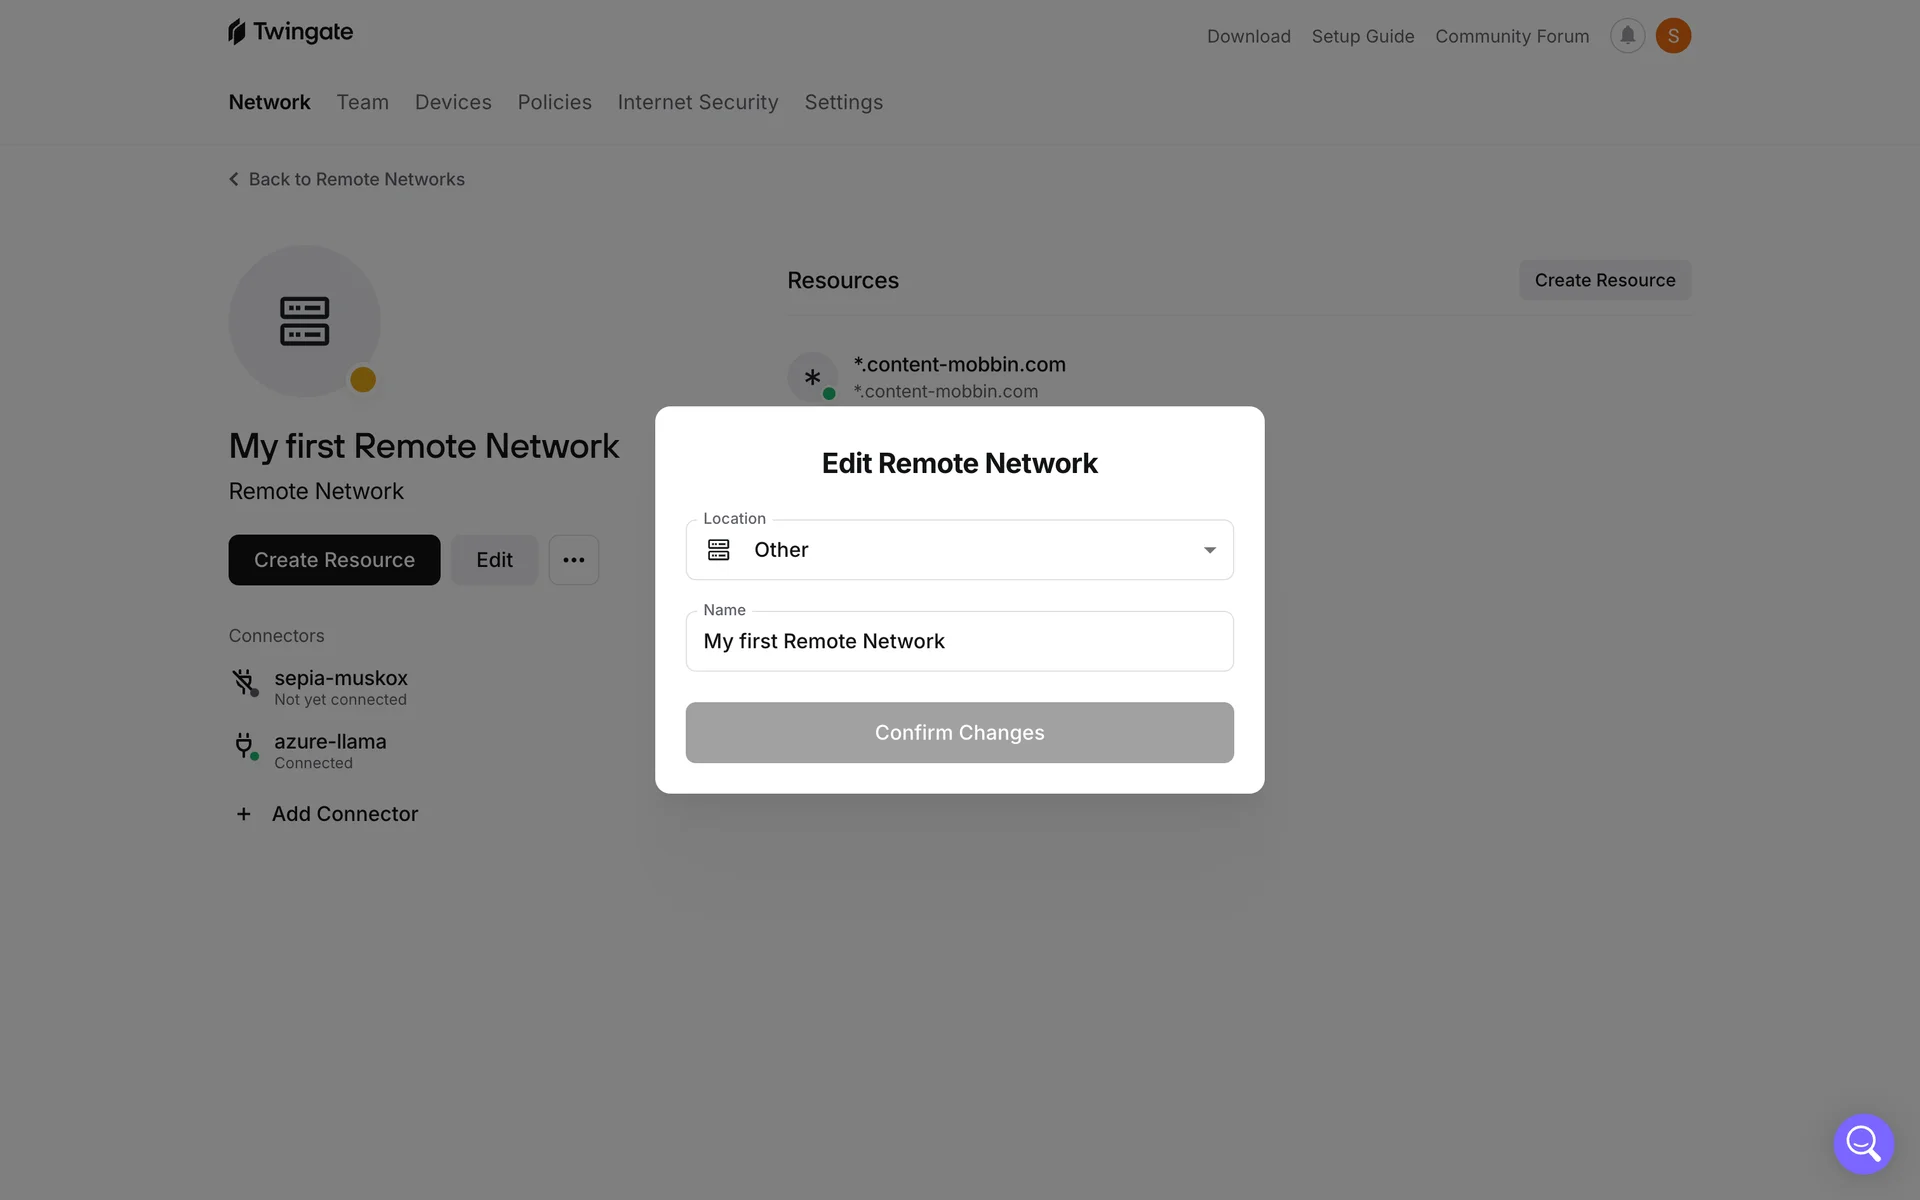Open the three-dots more options button

[x=574, y=560]
